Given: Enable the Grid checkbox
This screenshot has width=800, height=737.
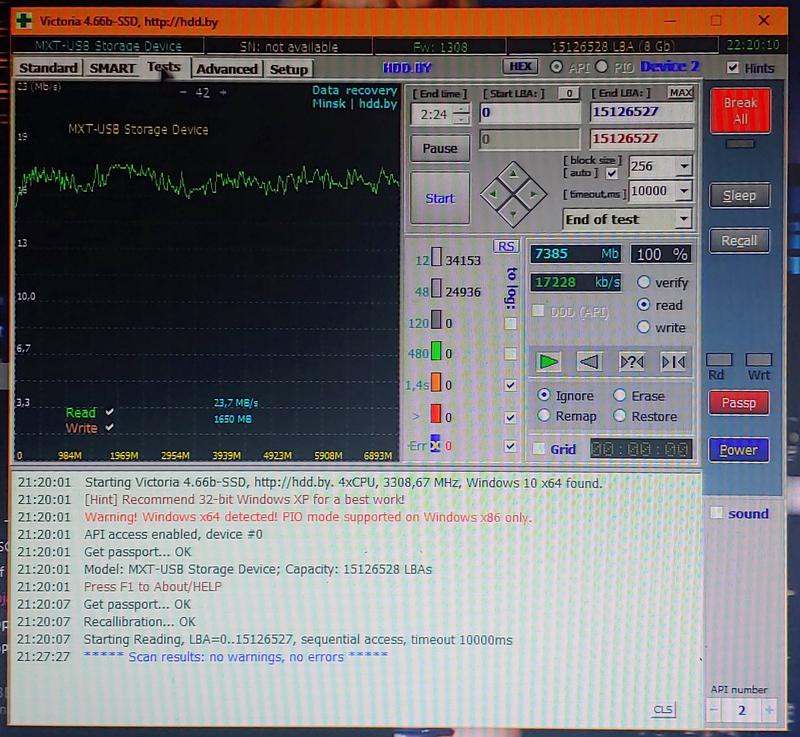Looking at the screenshot, I should tap(540, 449).
